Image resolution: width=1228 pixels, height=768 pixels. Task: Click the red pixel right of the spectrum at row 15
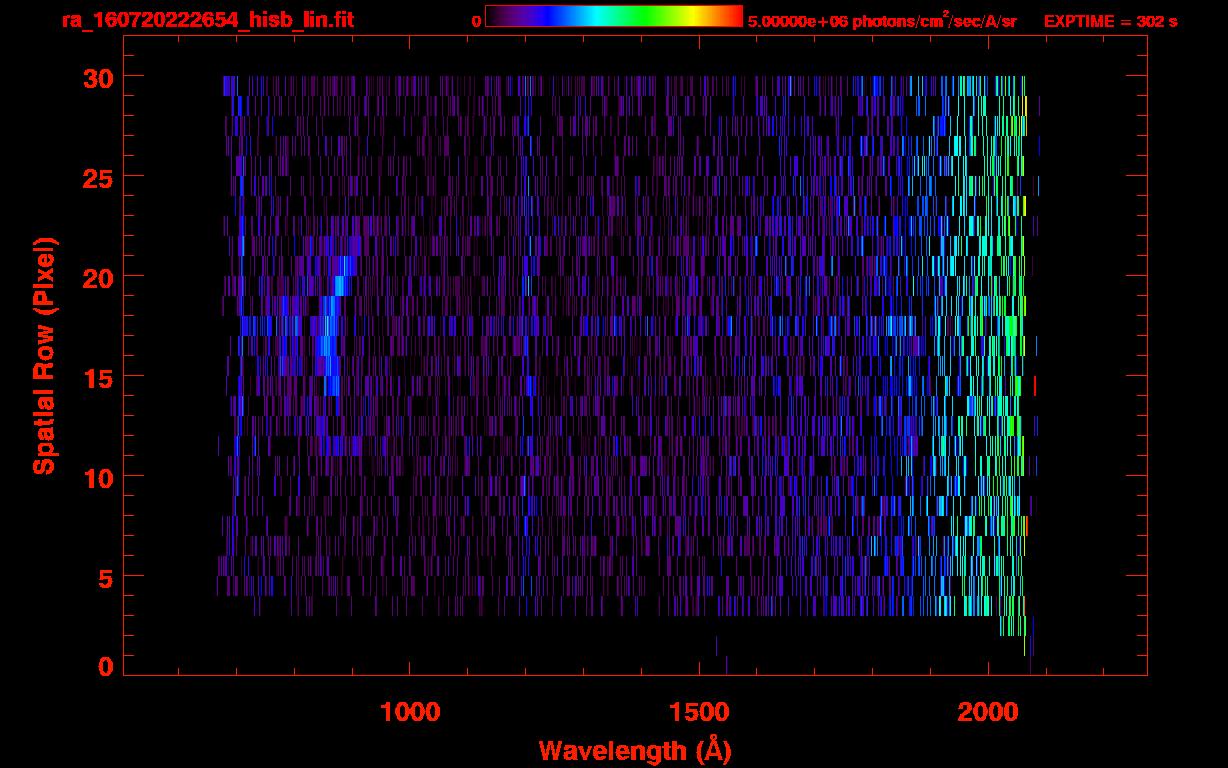click(x=1035, y=385)
